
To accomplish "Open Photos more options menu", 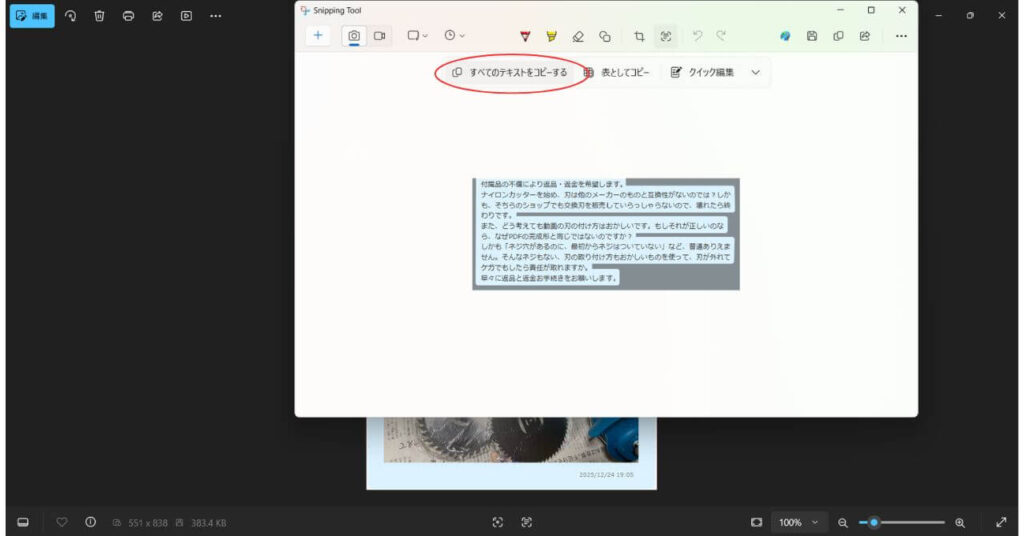I will [216, 16].
